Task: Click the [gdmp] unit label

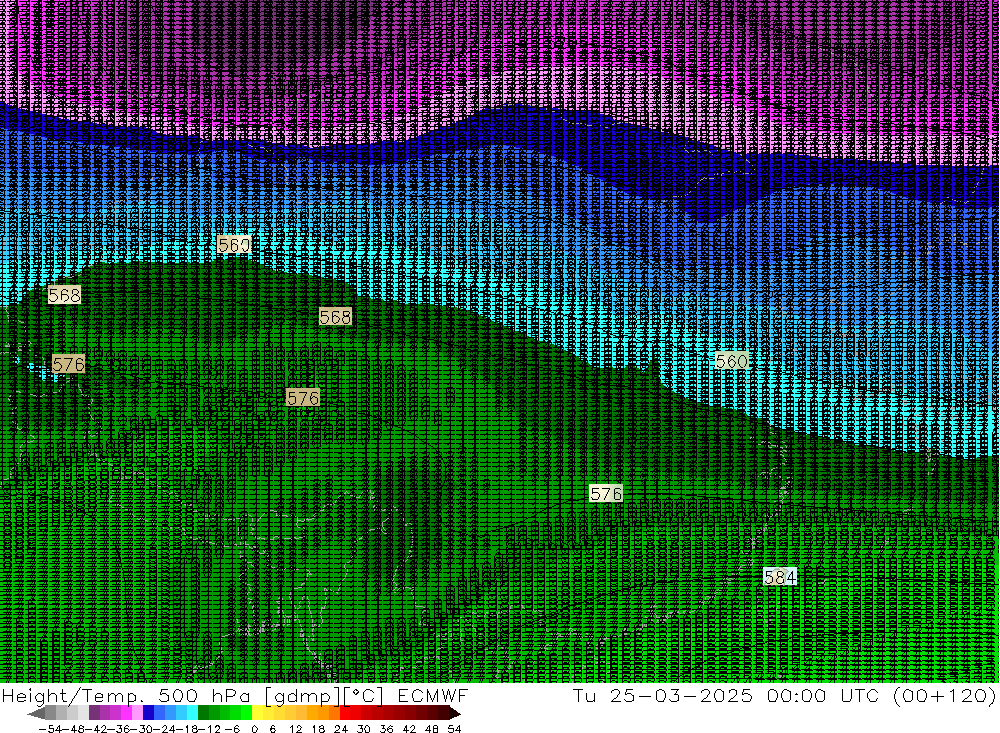Action: 301,695
